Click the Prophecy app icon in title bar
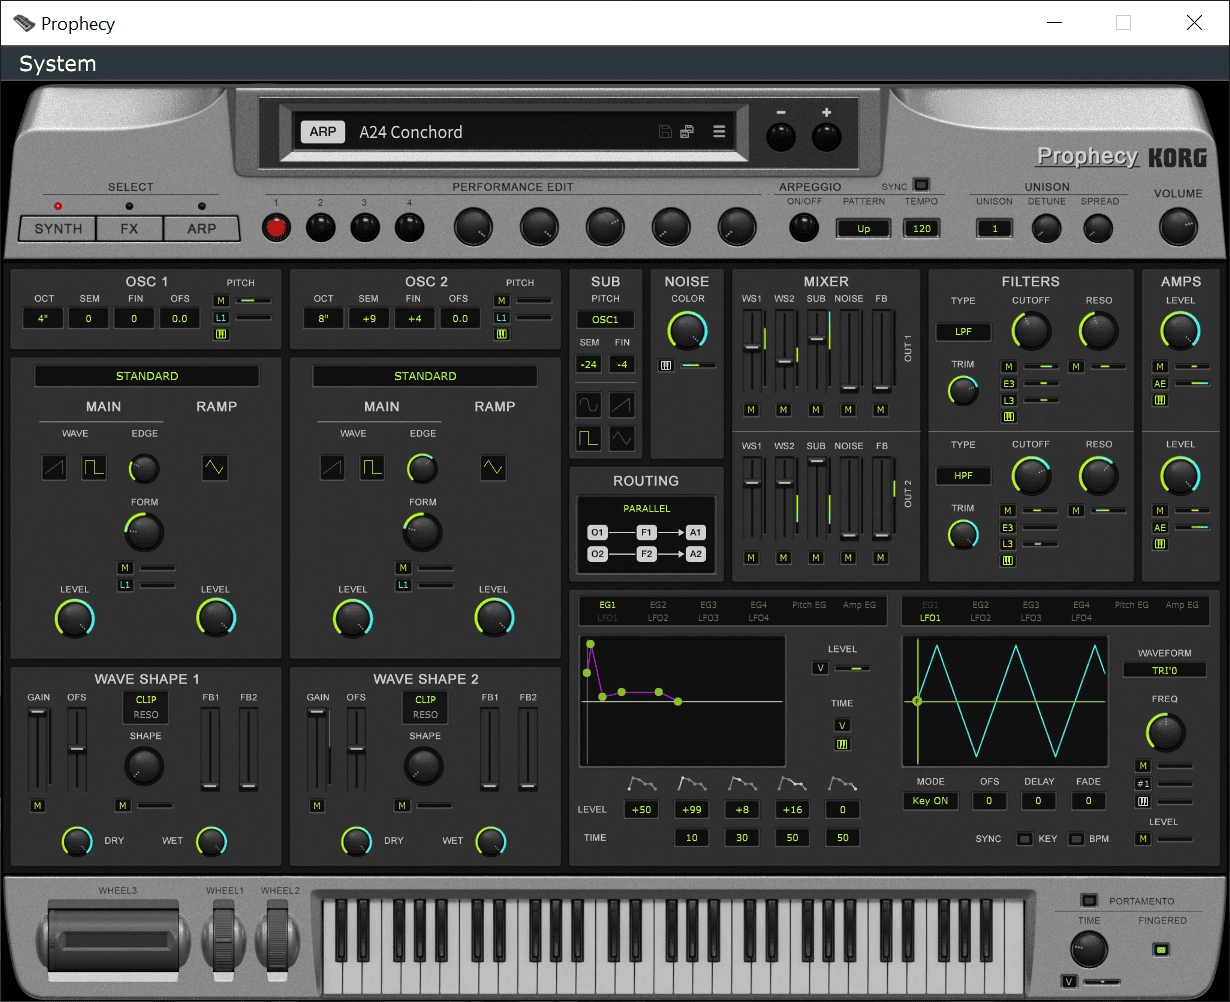Image resolution: width=1230 pixels, height=1002 pixels. pos(24,23)
